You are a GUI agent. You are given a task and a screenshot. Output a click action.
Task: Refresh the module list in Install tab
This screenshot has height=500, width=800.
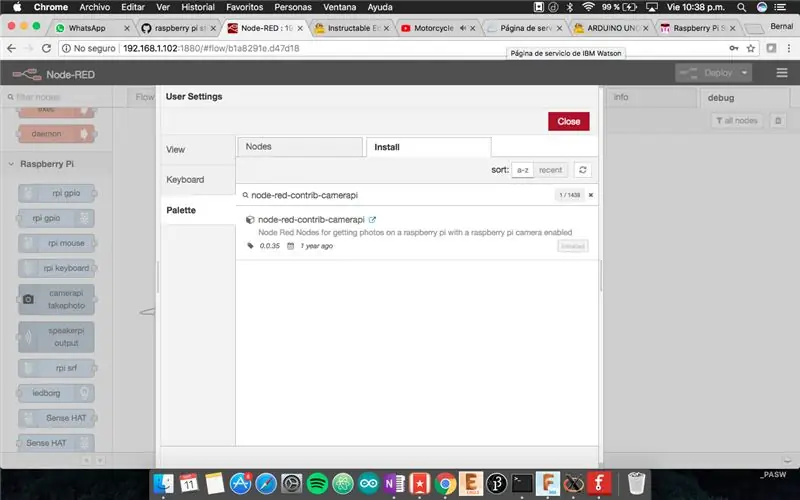583,170
